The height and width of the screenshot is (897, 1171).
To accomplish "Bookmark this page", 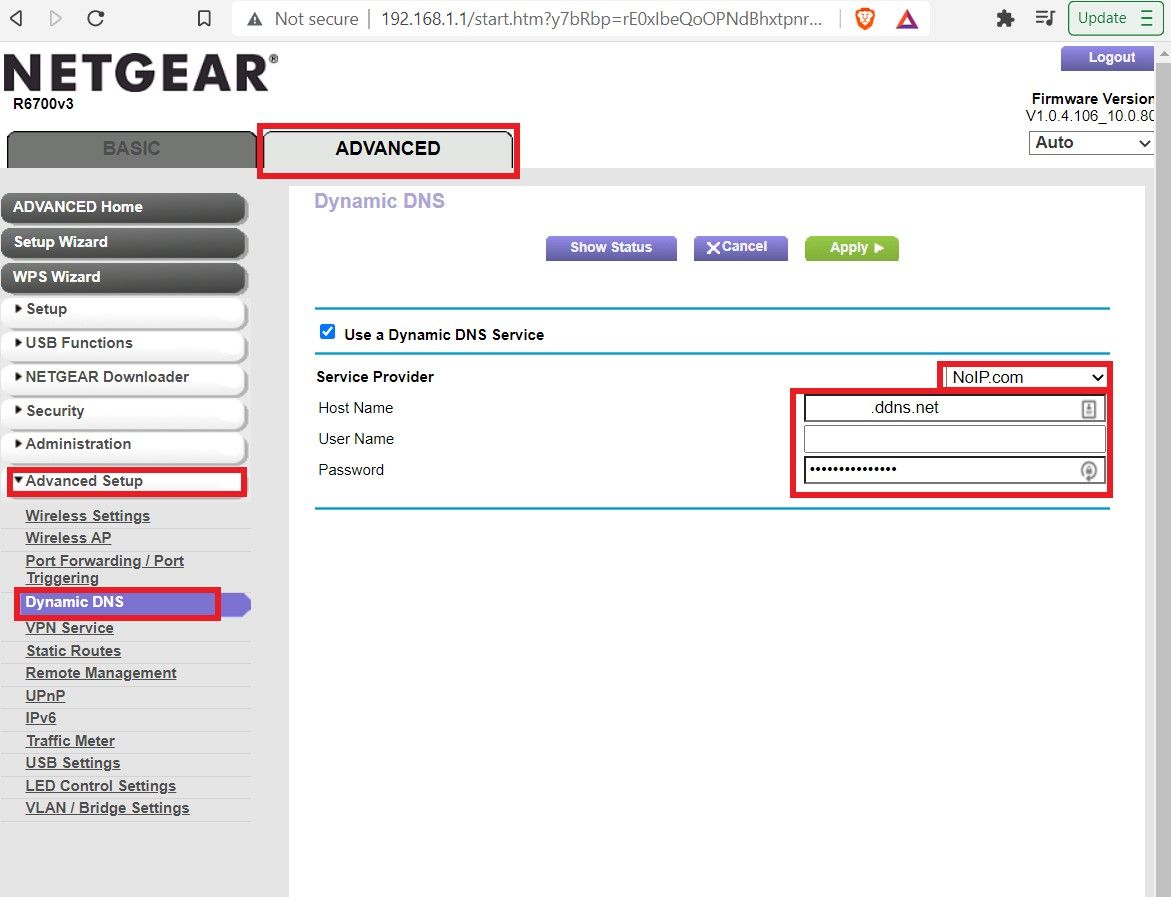I will click(x=204, y=18).
